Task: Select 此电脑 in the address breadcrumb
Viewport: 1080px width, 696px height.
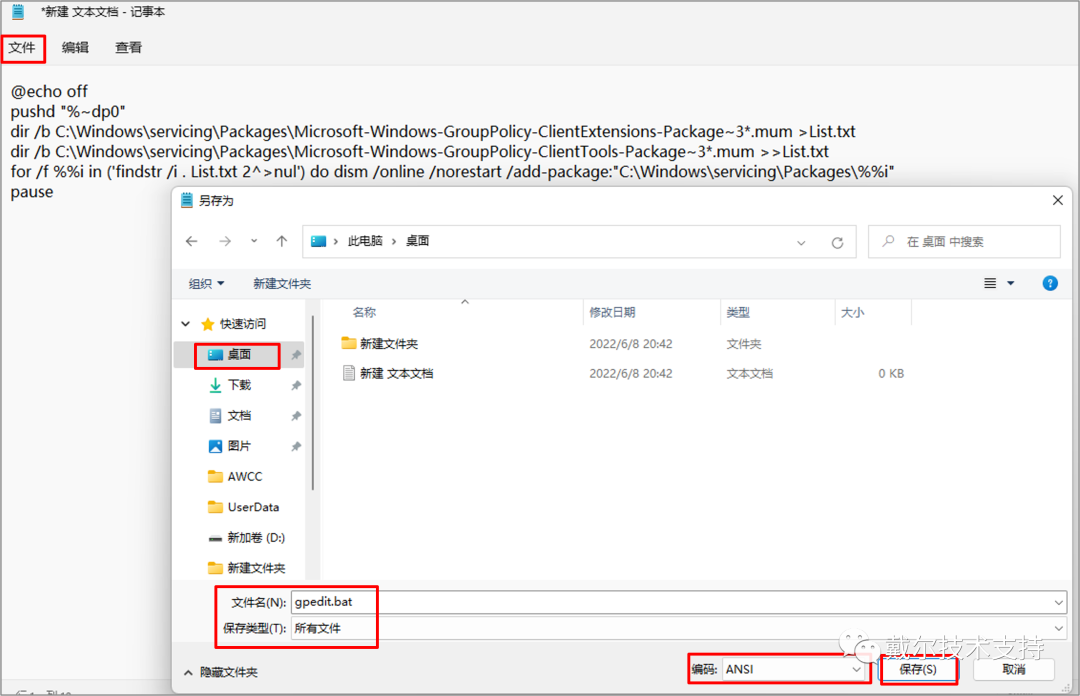Action: tap(365, 241)
